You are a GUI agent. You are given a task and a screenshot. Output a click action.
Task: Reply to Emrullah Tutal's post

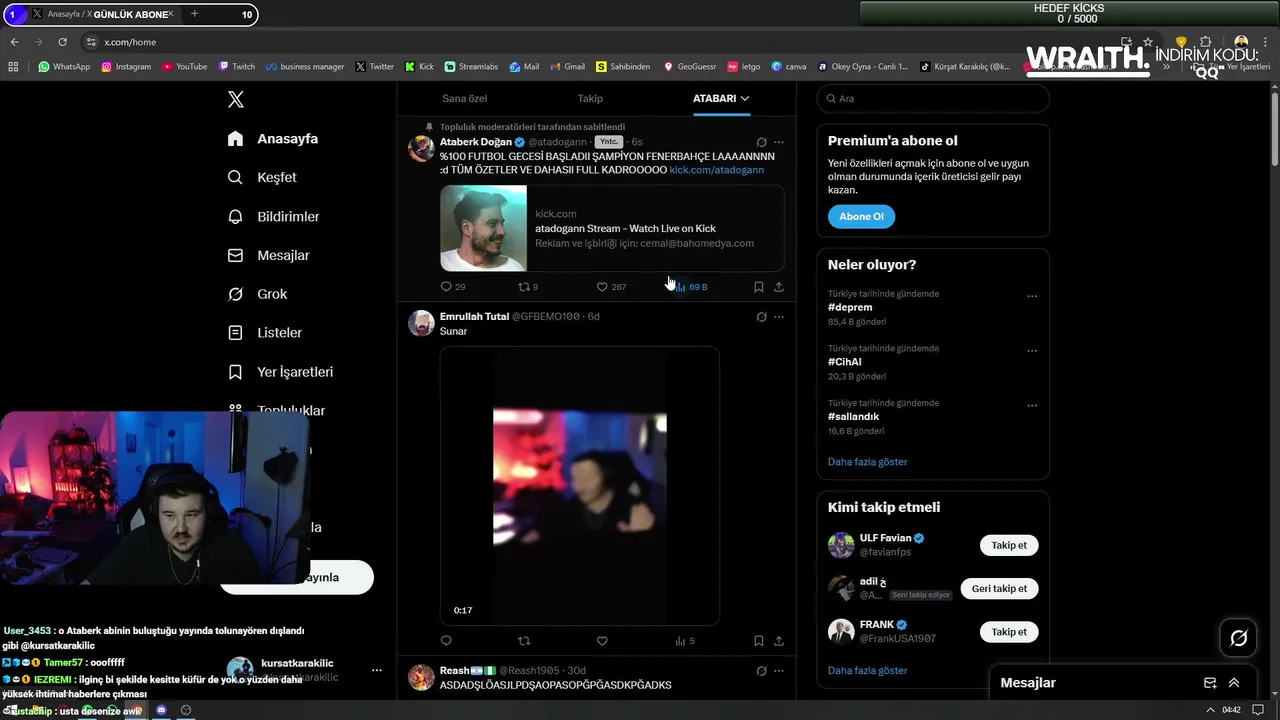coord(446,641)
